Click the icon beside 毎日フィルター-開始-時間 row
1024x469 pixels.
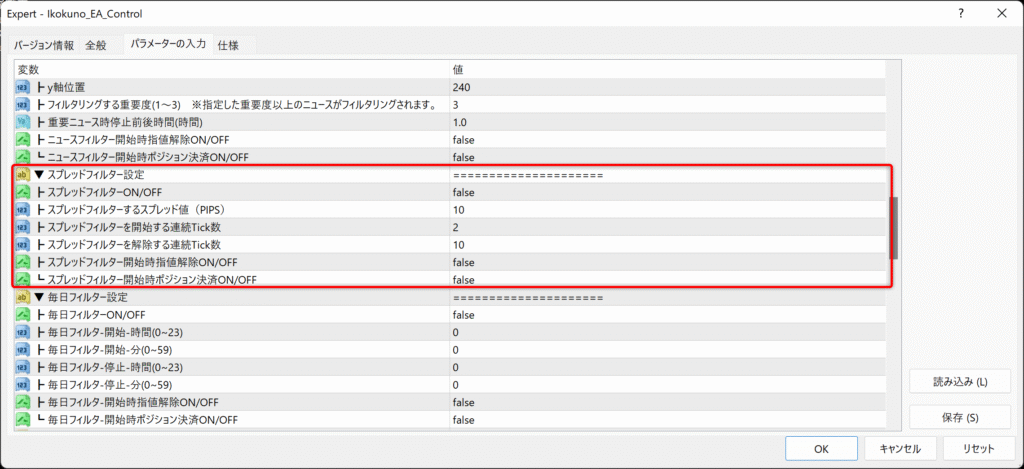tap(23, 332)
